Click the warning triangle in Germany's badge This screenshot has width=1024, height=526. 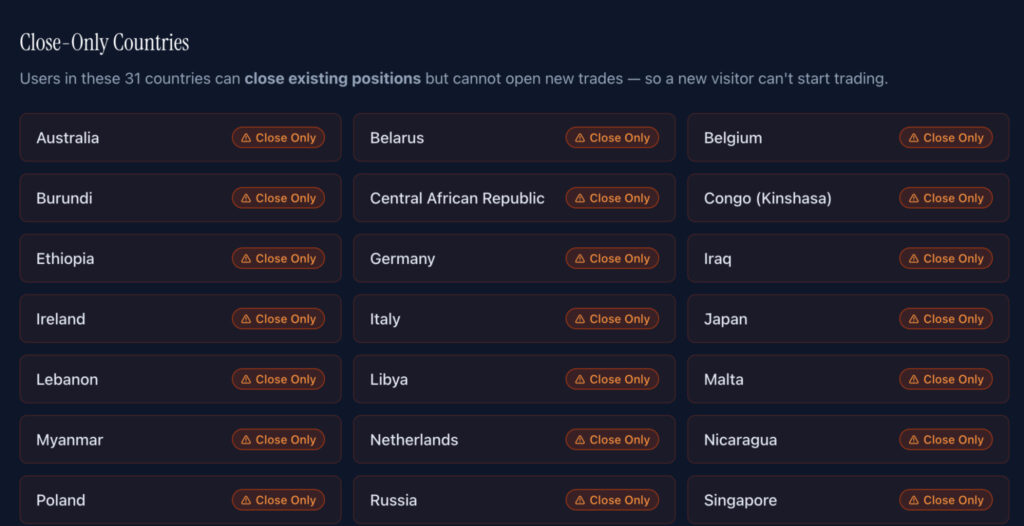pos(580,259)
